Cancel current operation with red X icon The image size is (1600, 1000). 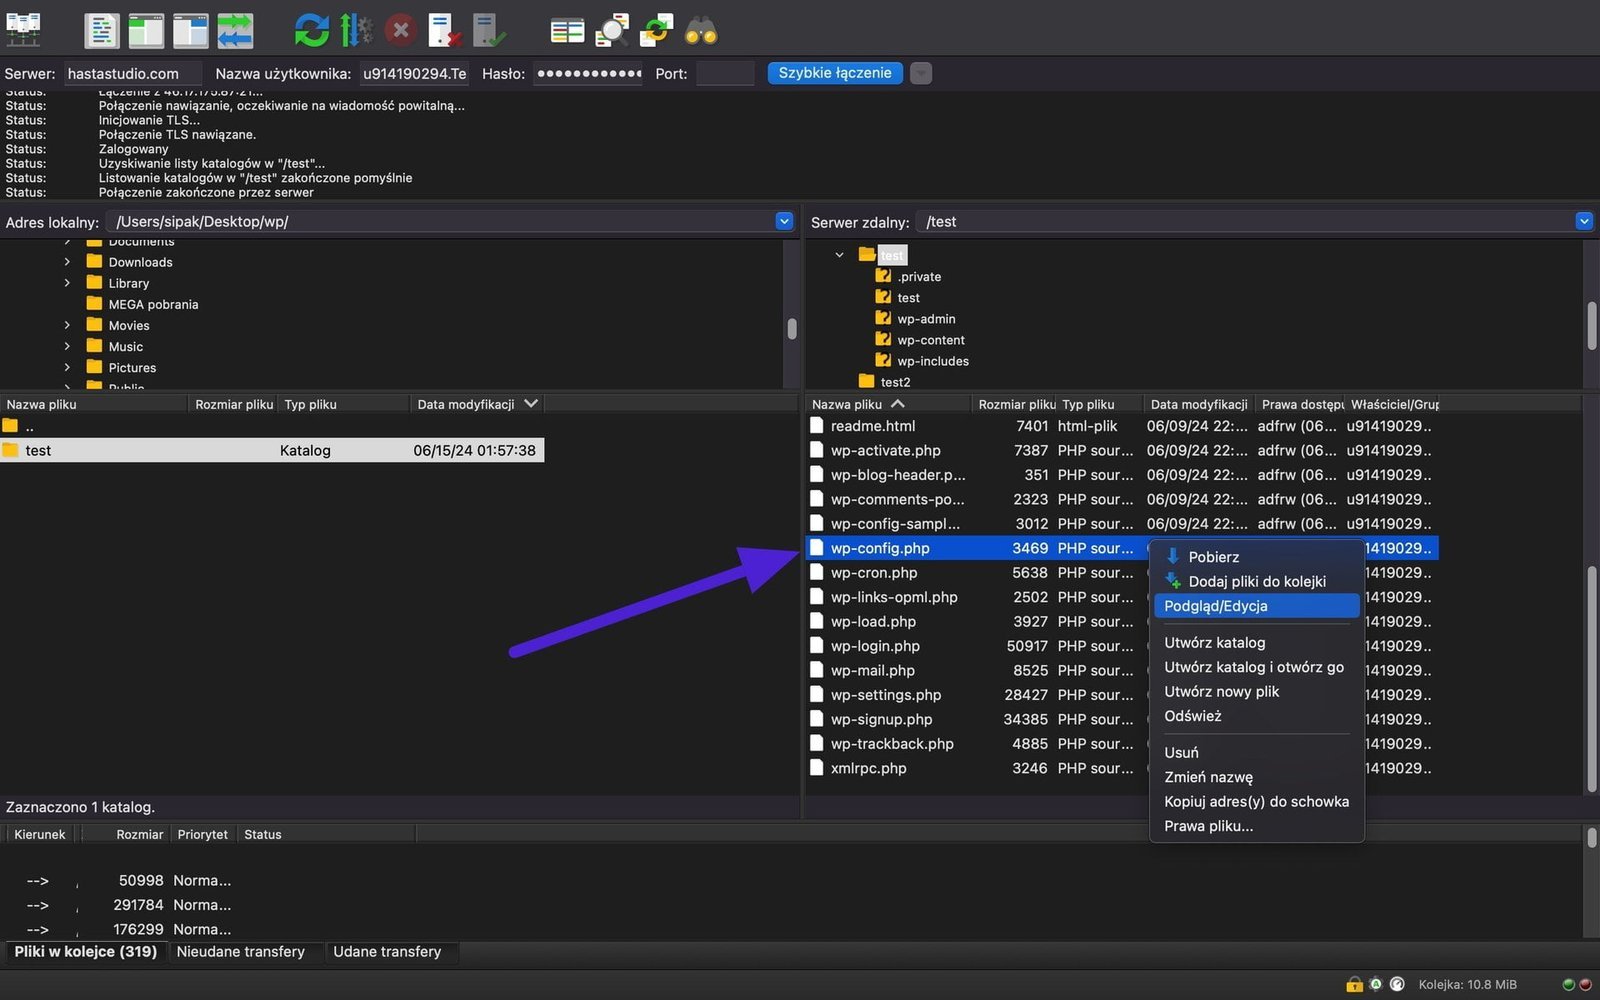[x=400, y=30]
